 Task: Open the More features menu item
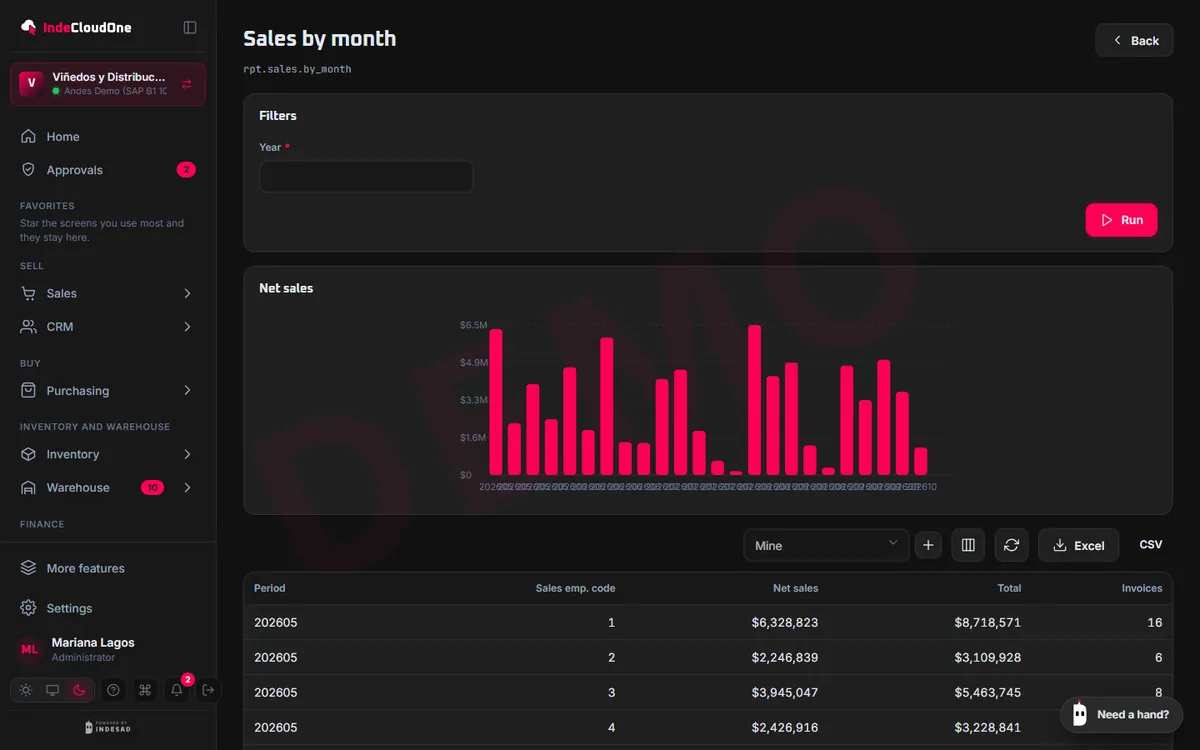coord(108,568)
